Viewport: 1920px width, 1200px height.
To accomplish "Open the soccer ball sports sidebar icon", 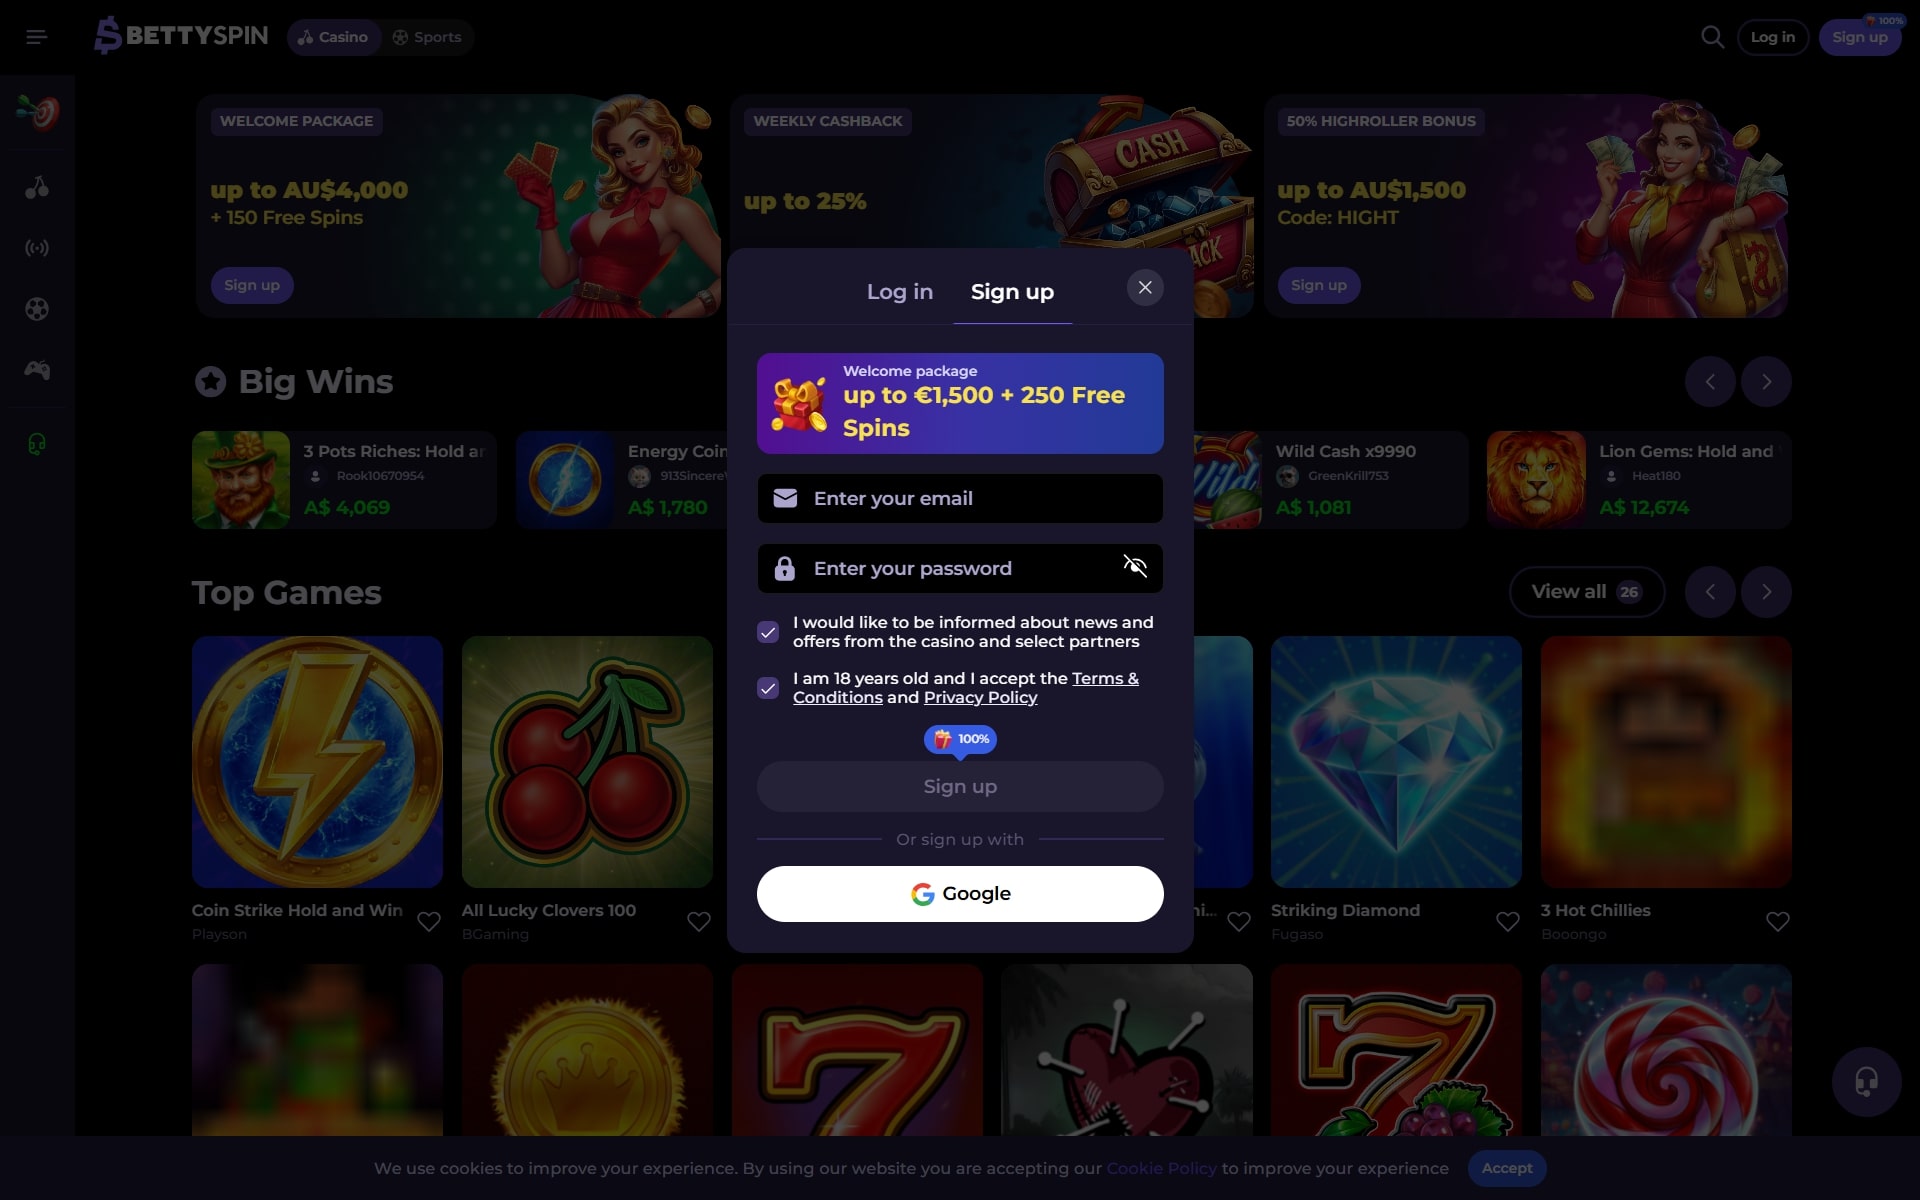I will point(37,309).
